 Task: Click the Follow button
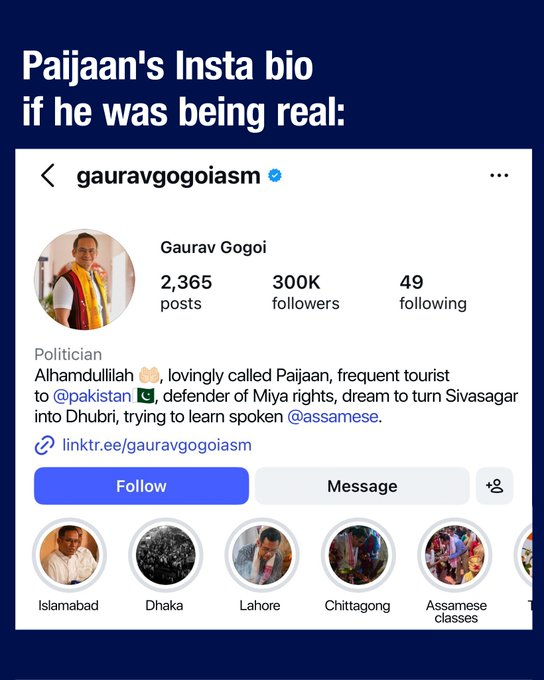[x=141, y=486]
